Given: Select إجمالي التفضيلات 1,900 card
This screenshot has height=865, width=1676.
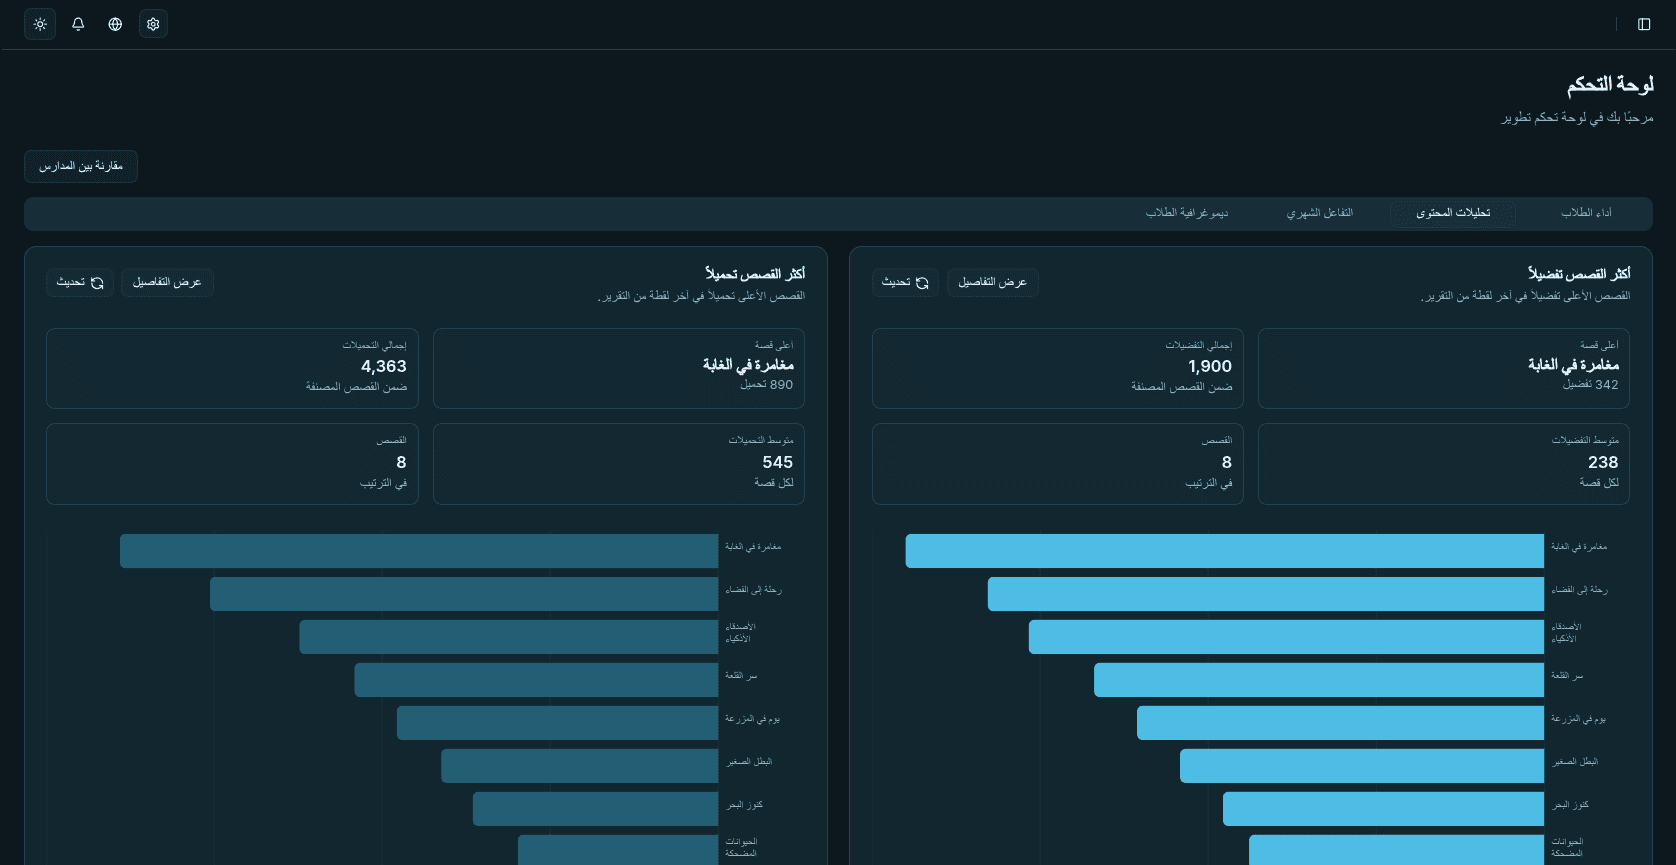Looking at the screenshot, I should click(x=1058, y=369).
